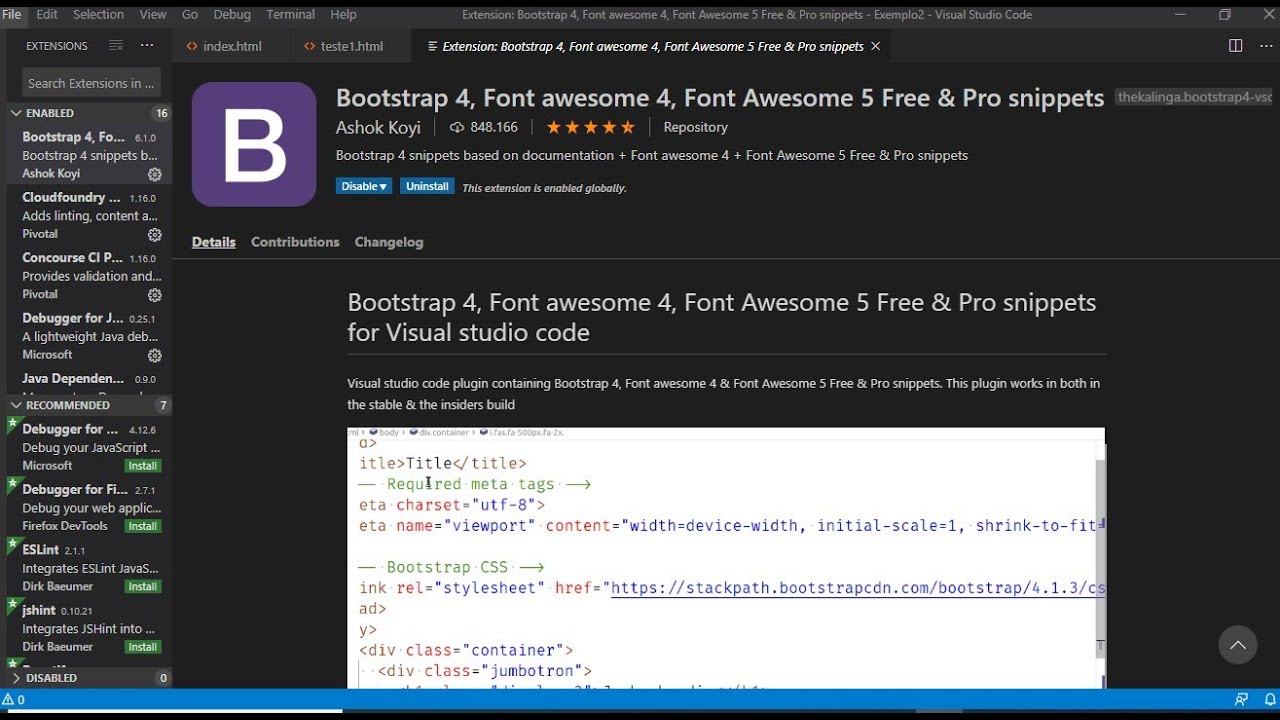Switch to teste1.html tab
This screenshot has width=1280, height=720.
click(351, 46)
